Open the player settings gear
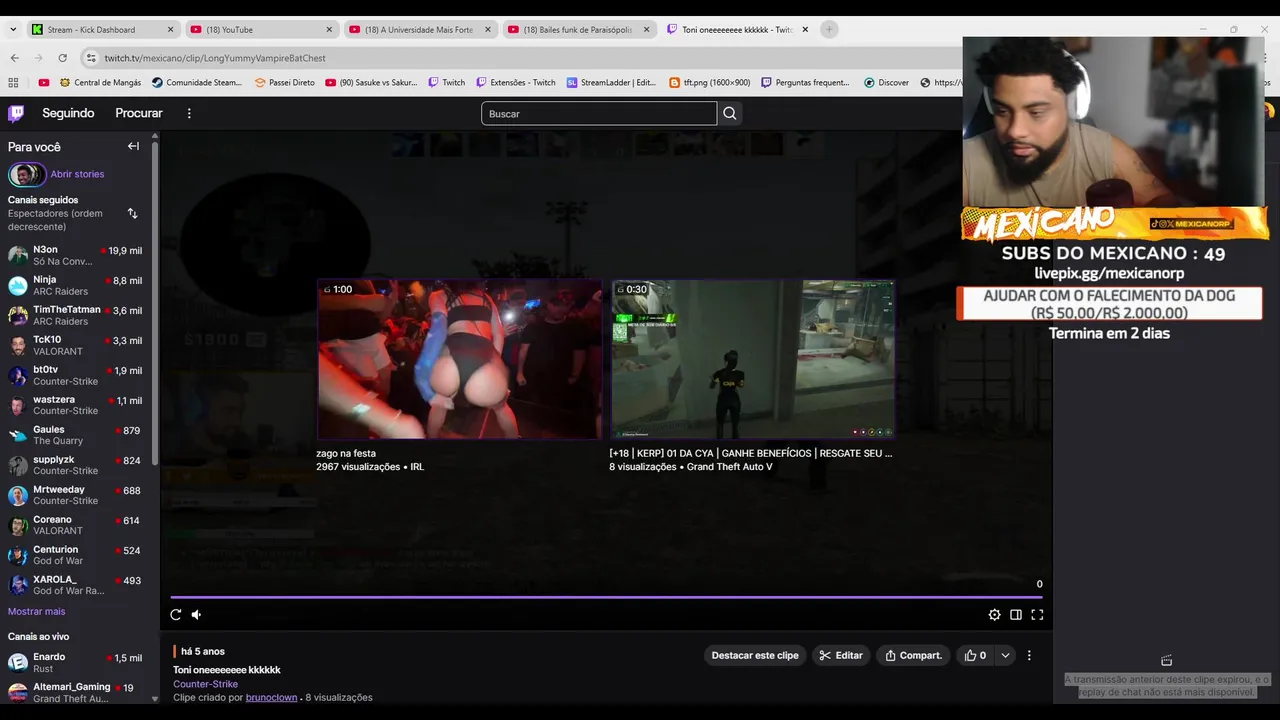 994,615
